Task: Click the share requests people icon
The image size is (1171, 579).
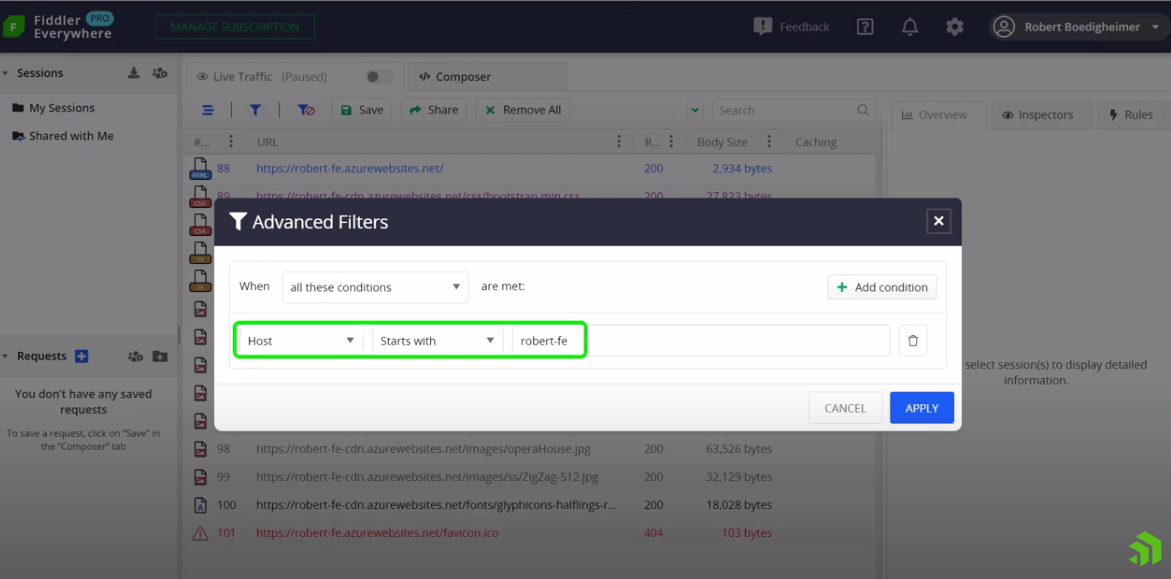Action: (135, 356)
